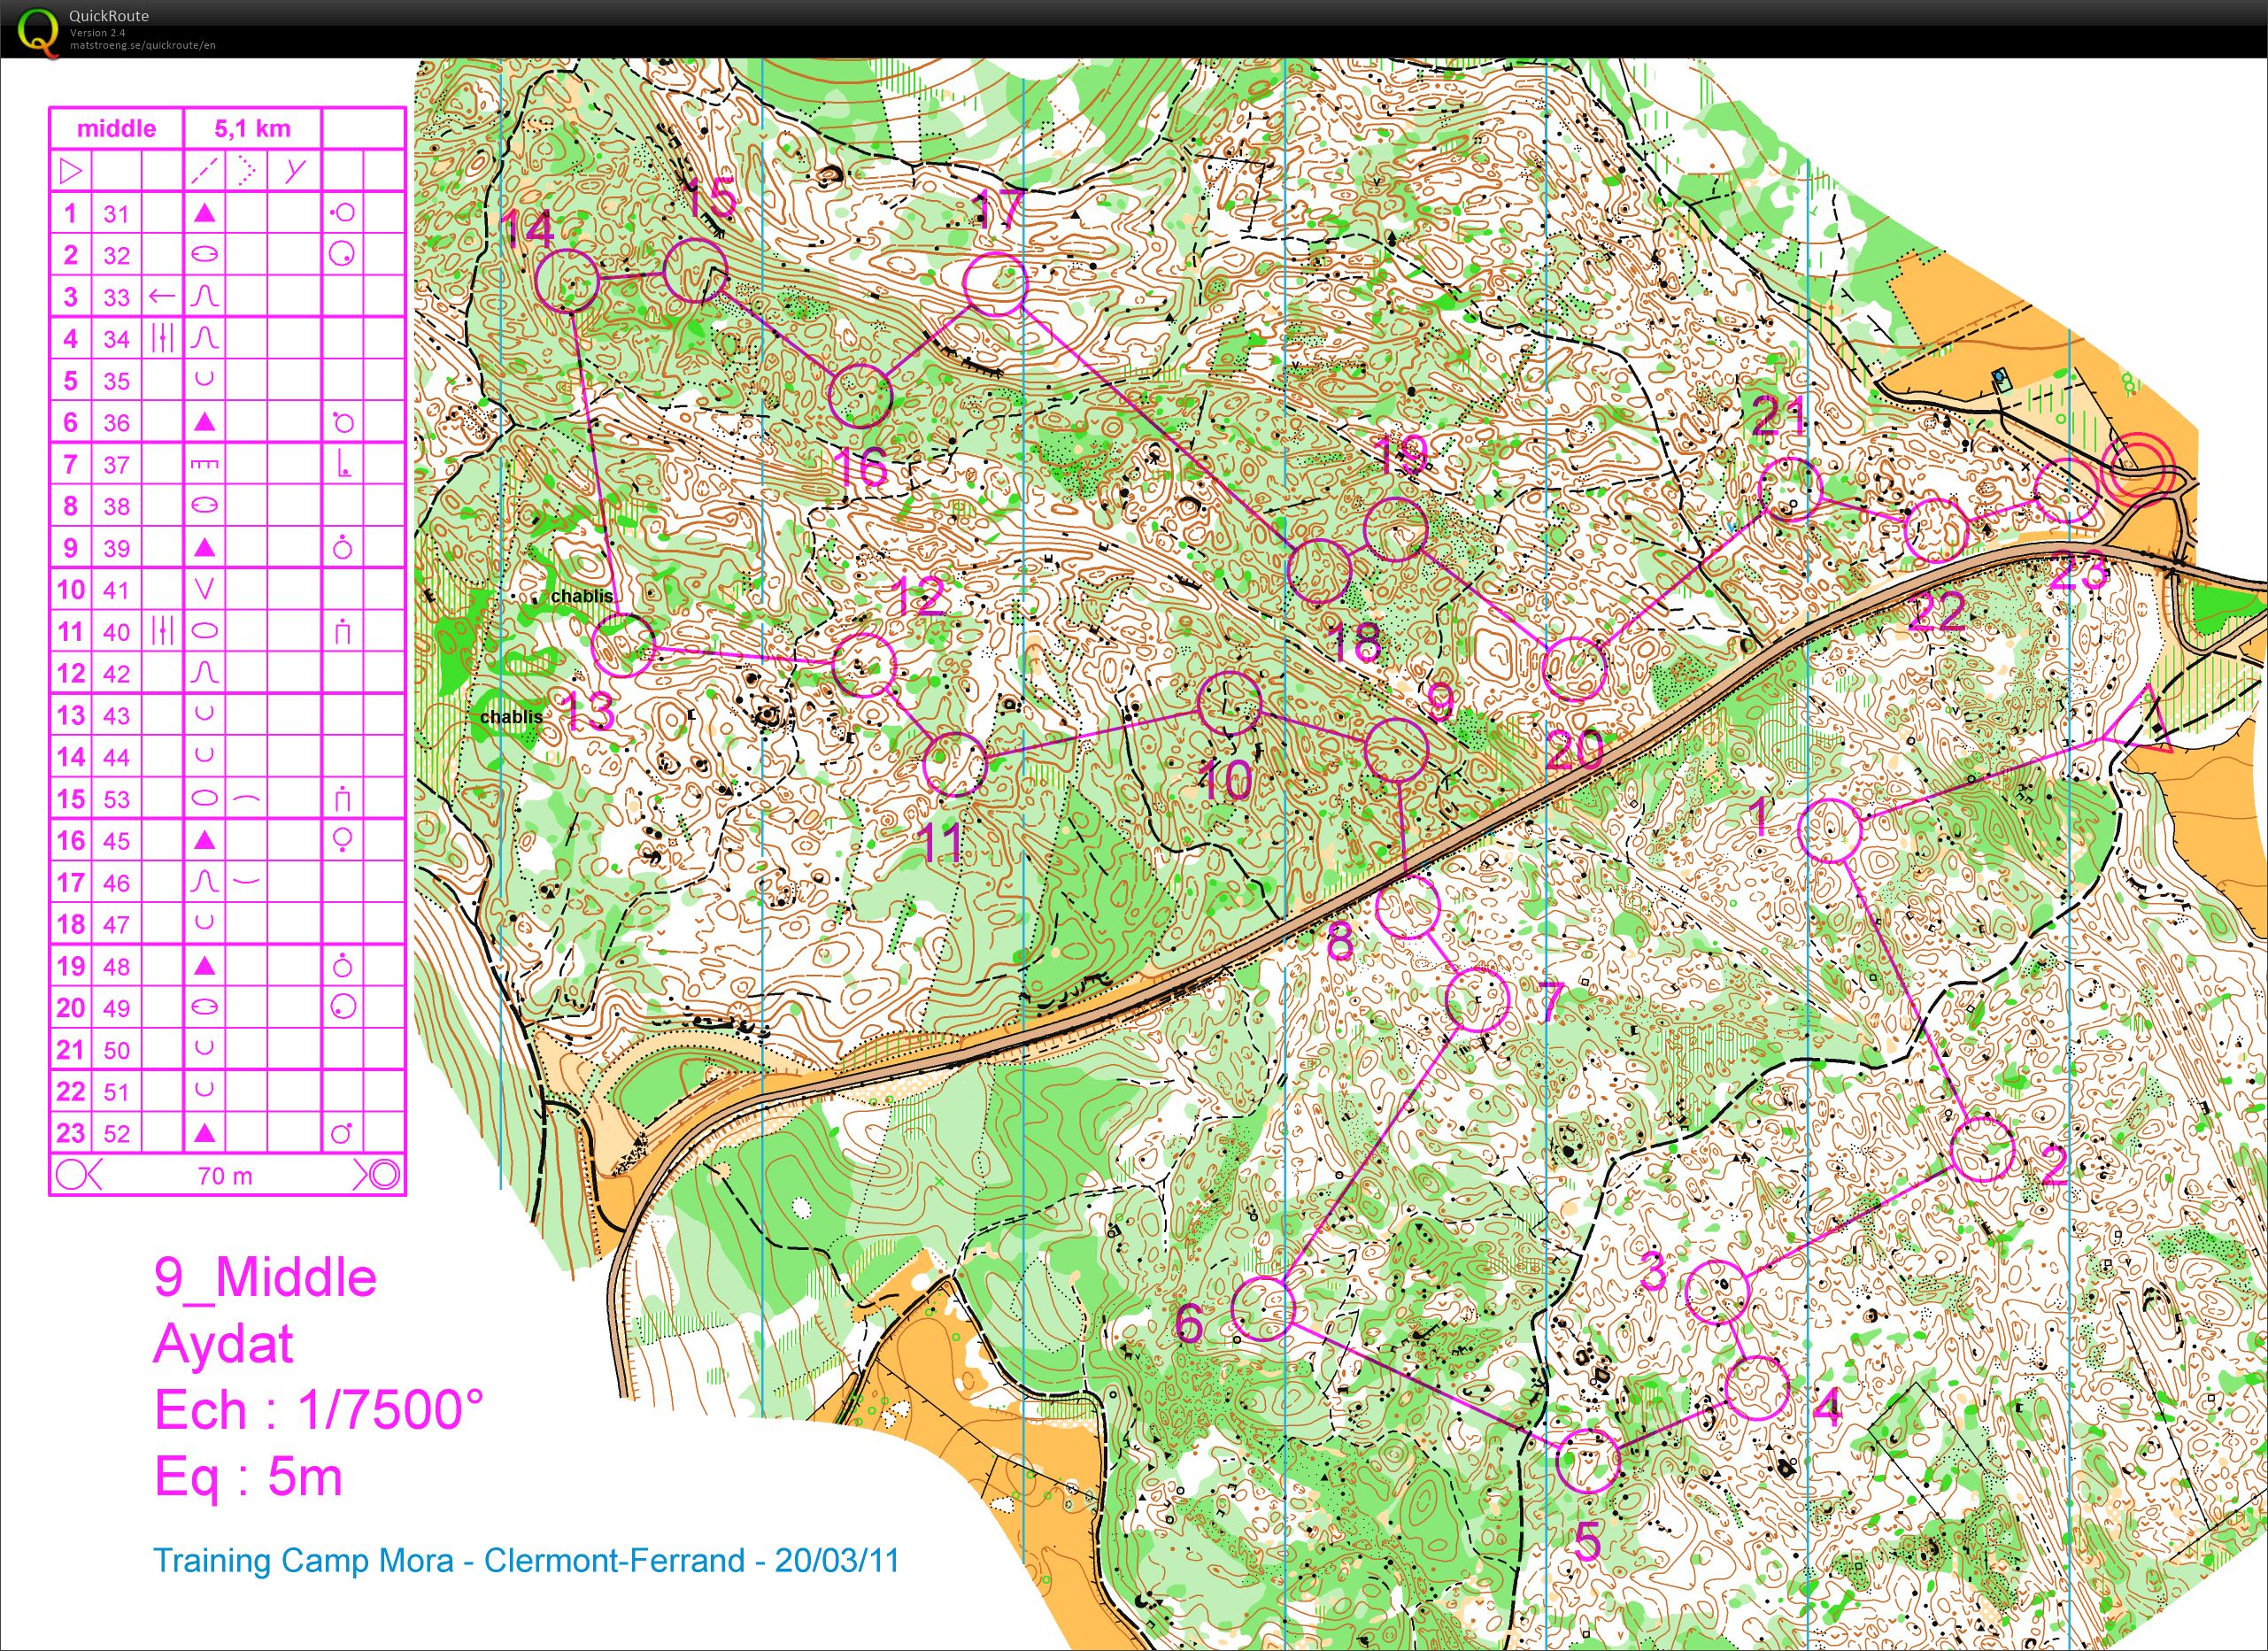
Task: Click control circle 20 on the map
Action: click(1575, 669)
